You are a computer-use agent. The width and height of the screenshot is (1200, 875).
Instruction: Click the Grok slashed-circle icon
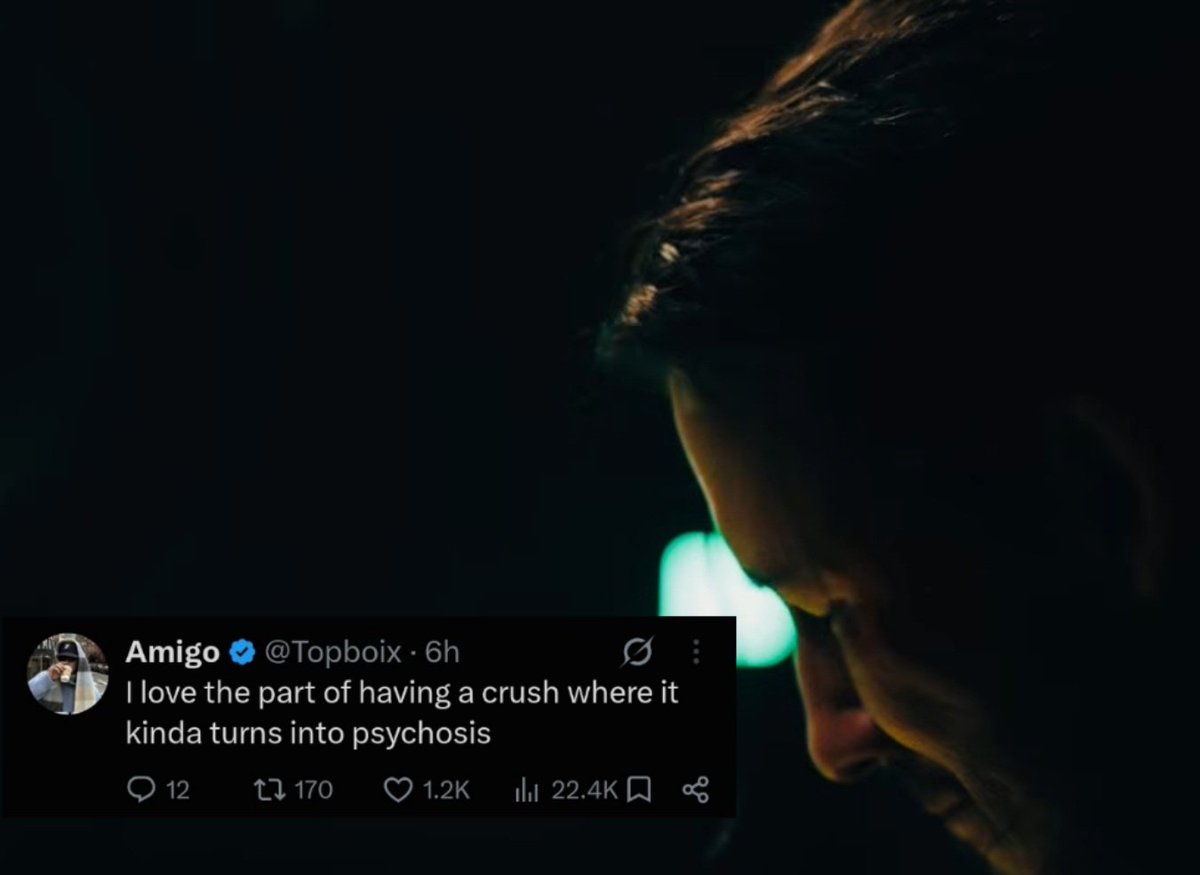[635, 653]
